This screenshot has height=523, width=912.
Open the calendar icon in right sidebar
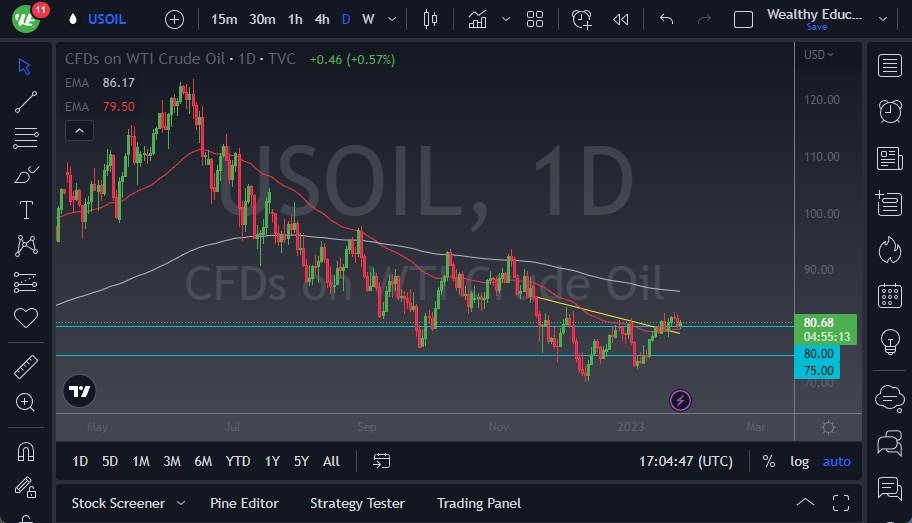point(889,296)
